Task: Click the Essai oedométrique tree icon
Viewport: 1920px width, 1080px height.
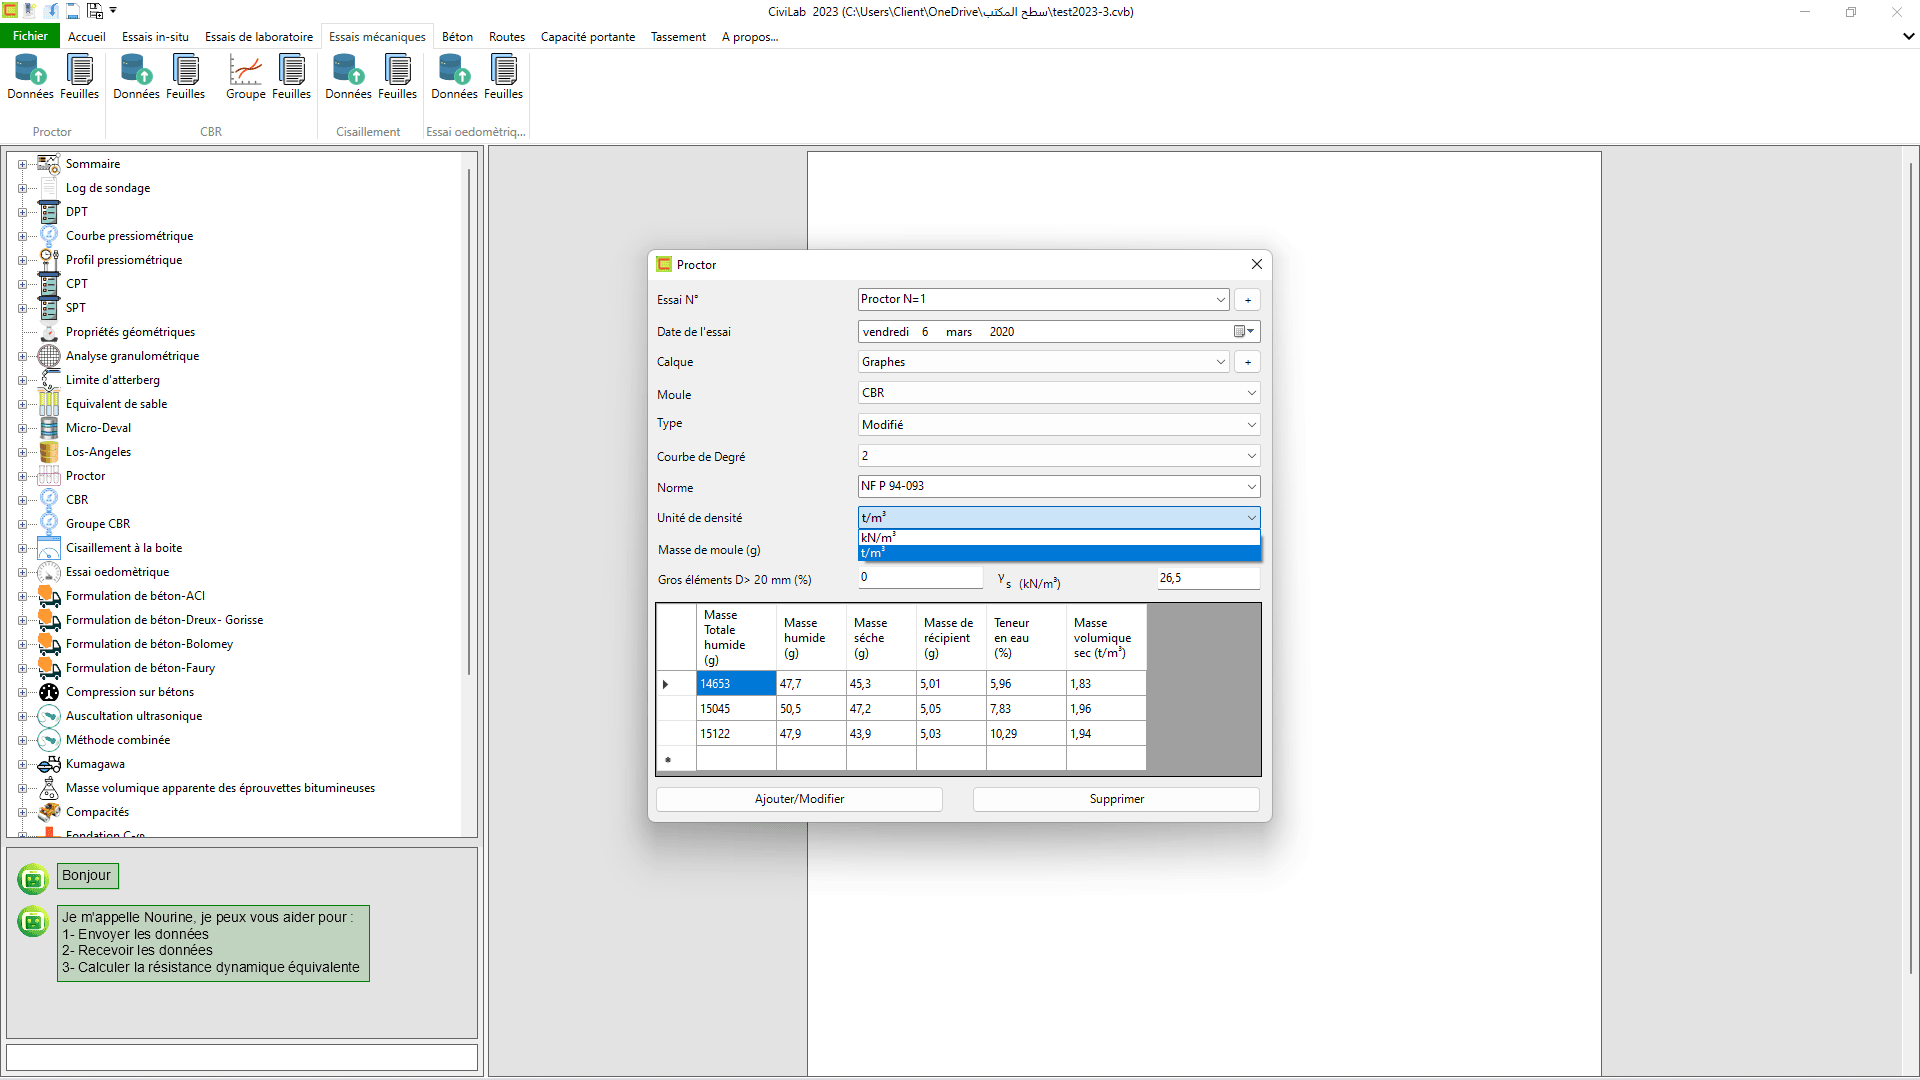Action: point(49,572)
